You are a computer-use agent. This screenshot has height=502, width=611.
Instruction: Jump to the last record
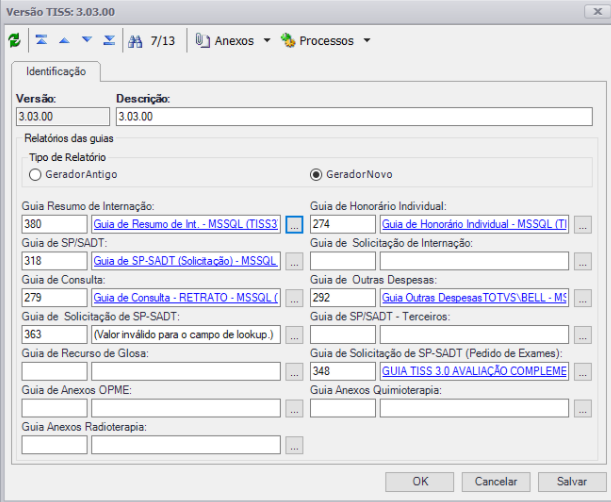tap(109, 40)
